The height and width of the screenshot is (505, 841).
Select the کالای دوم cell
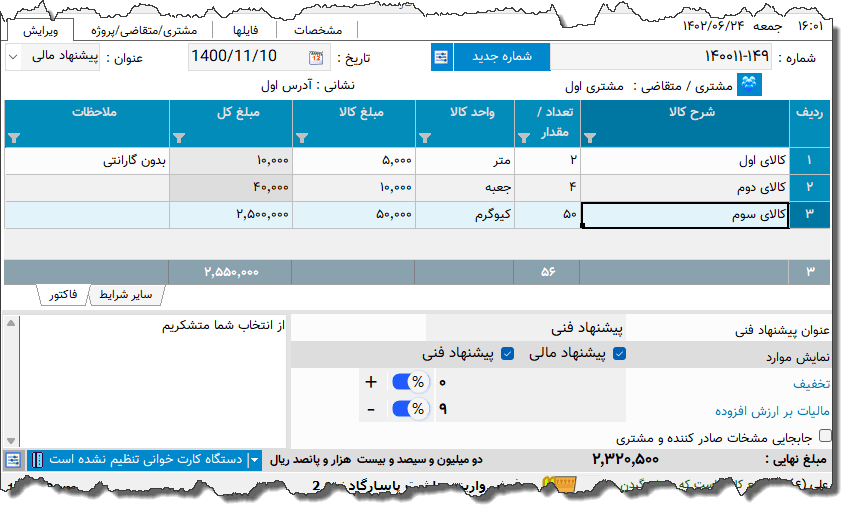685,188
